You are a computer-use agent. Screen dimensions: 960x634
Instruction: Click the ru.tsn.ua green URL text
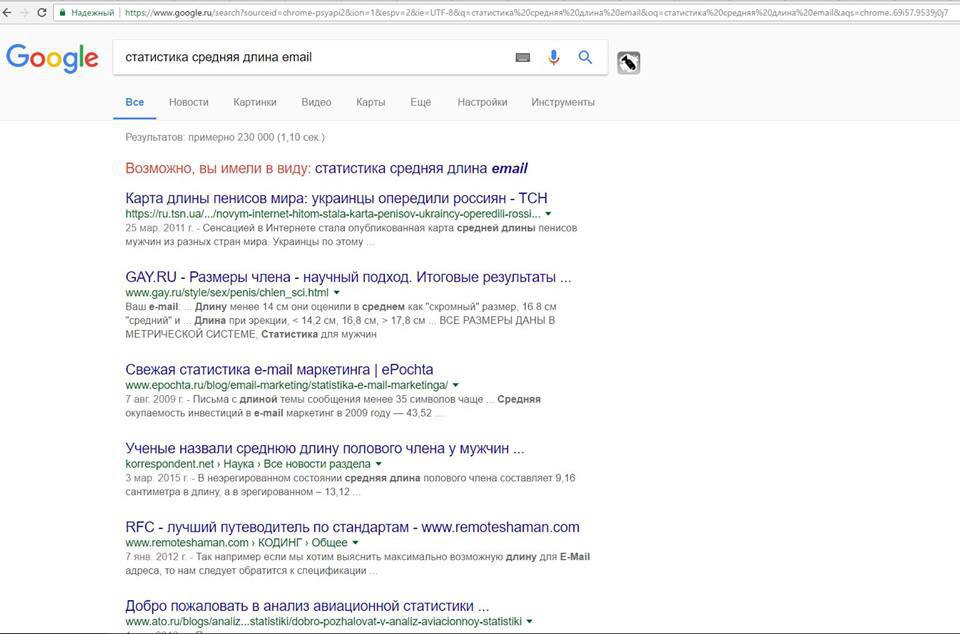[333, 214]
